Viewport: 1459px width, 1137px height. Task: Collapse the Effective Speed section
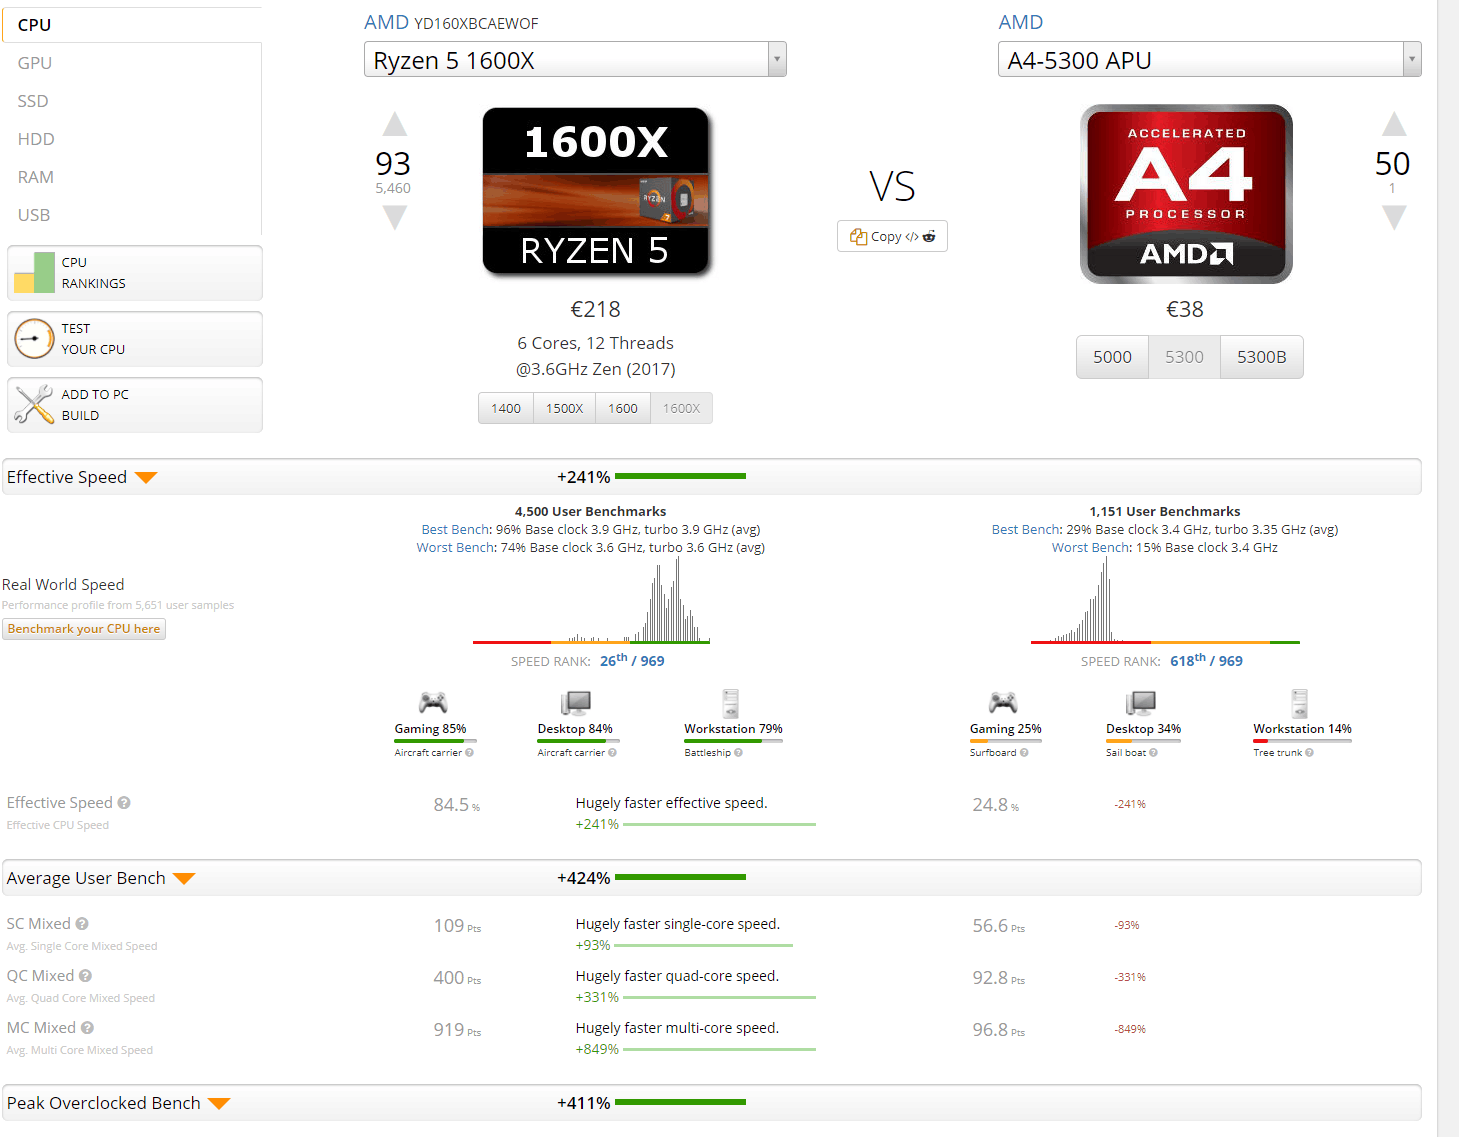tap(146, 477)
